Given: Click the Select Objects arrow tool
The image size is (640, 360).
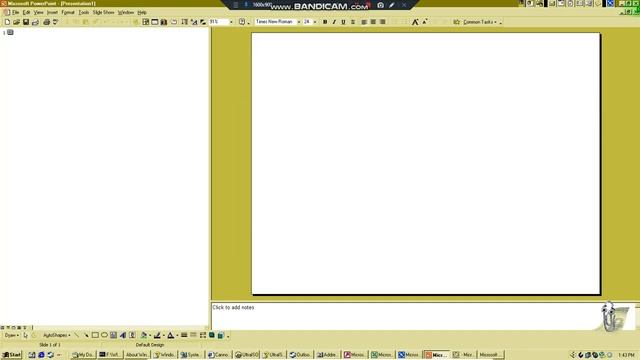Looking at the screenshot, I should (25, 336).
